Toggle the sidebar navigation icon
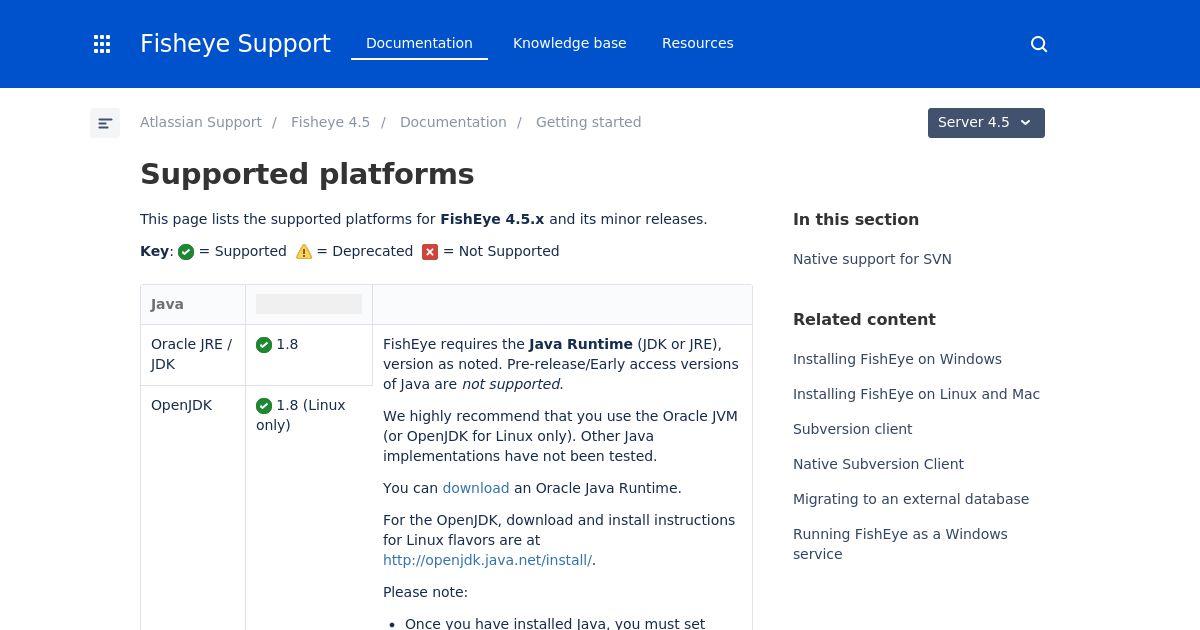The height and width of the screenshot is (630, 1200). click(x=105, y=123)
